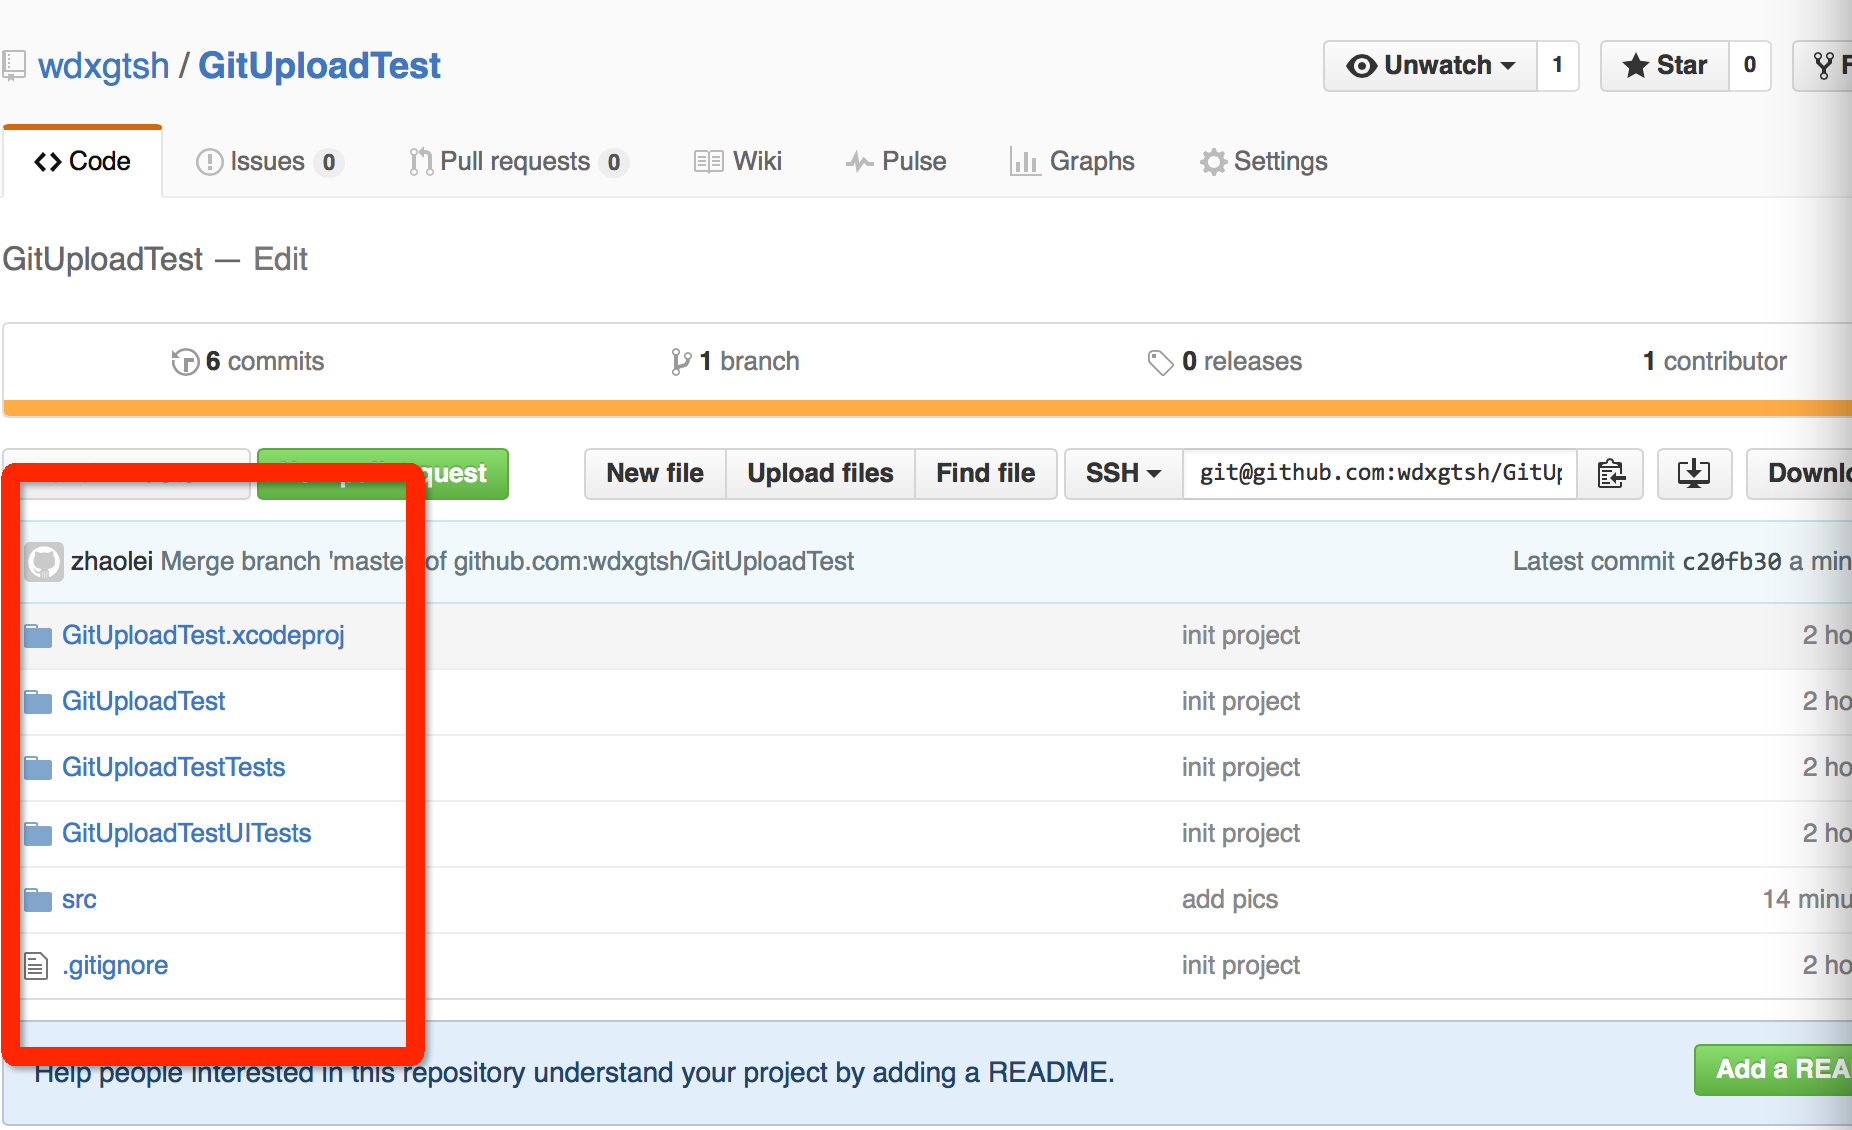Open the src folder
The height and width of the screenshot is (1130, 1852).
[x=79, y=900]
